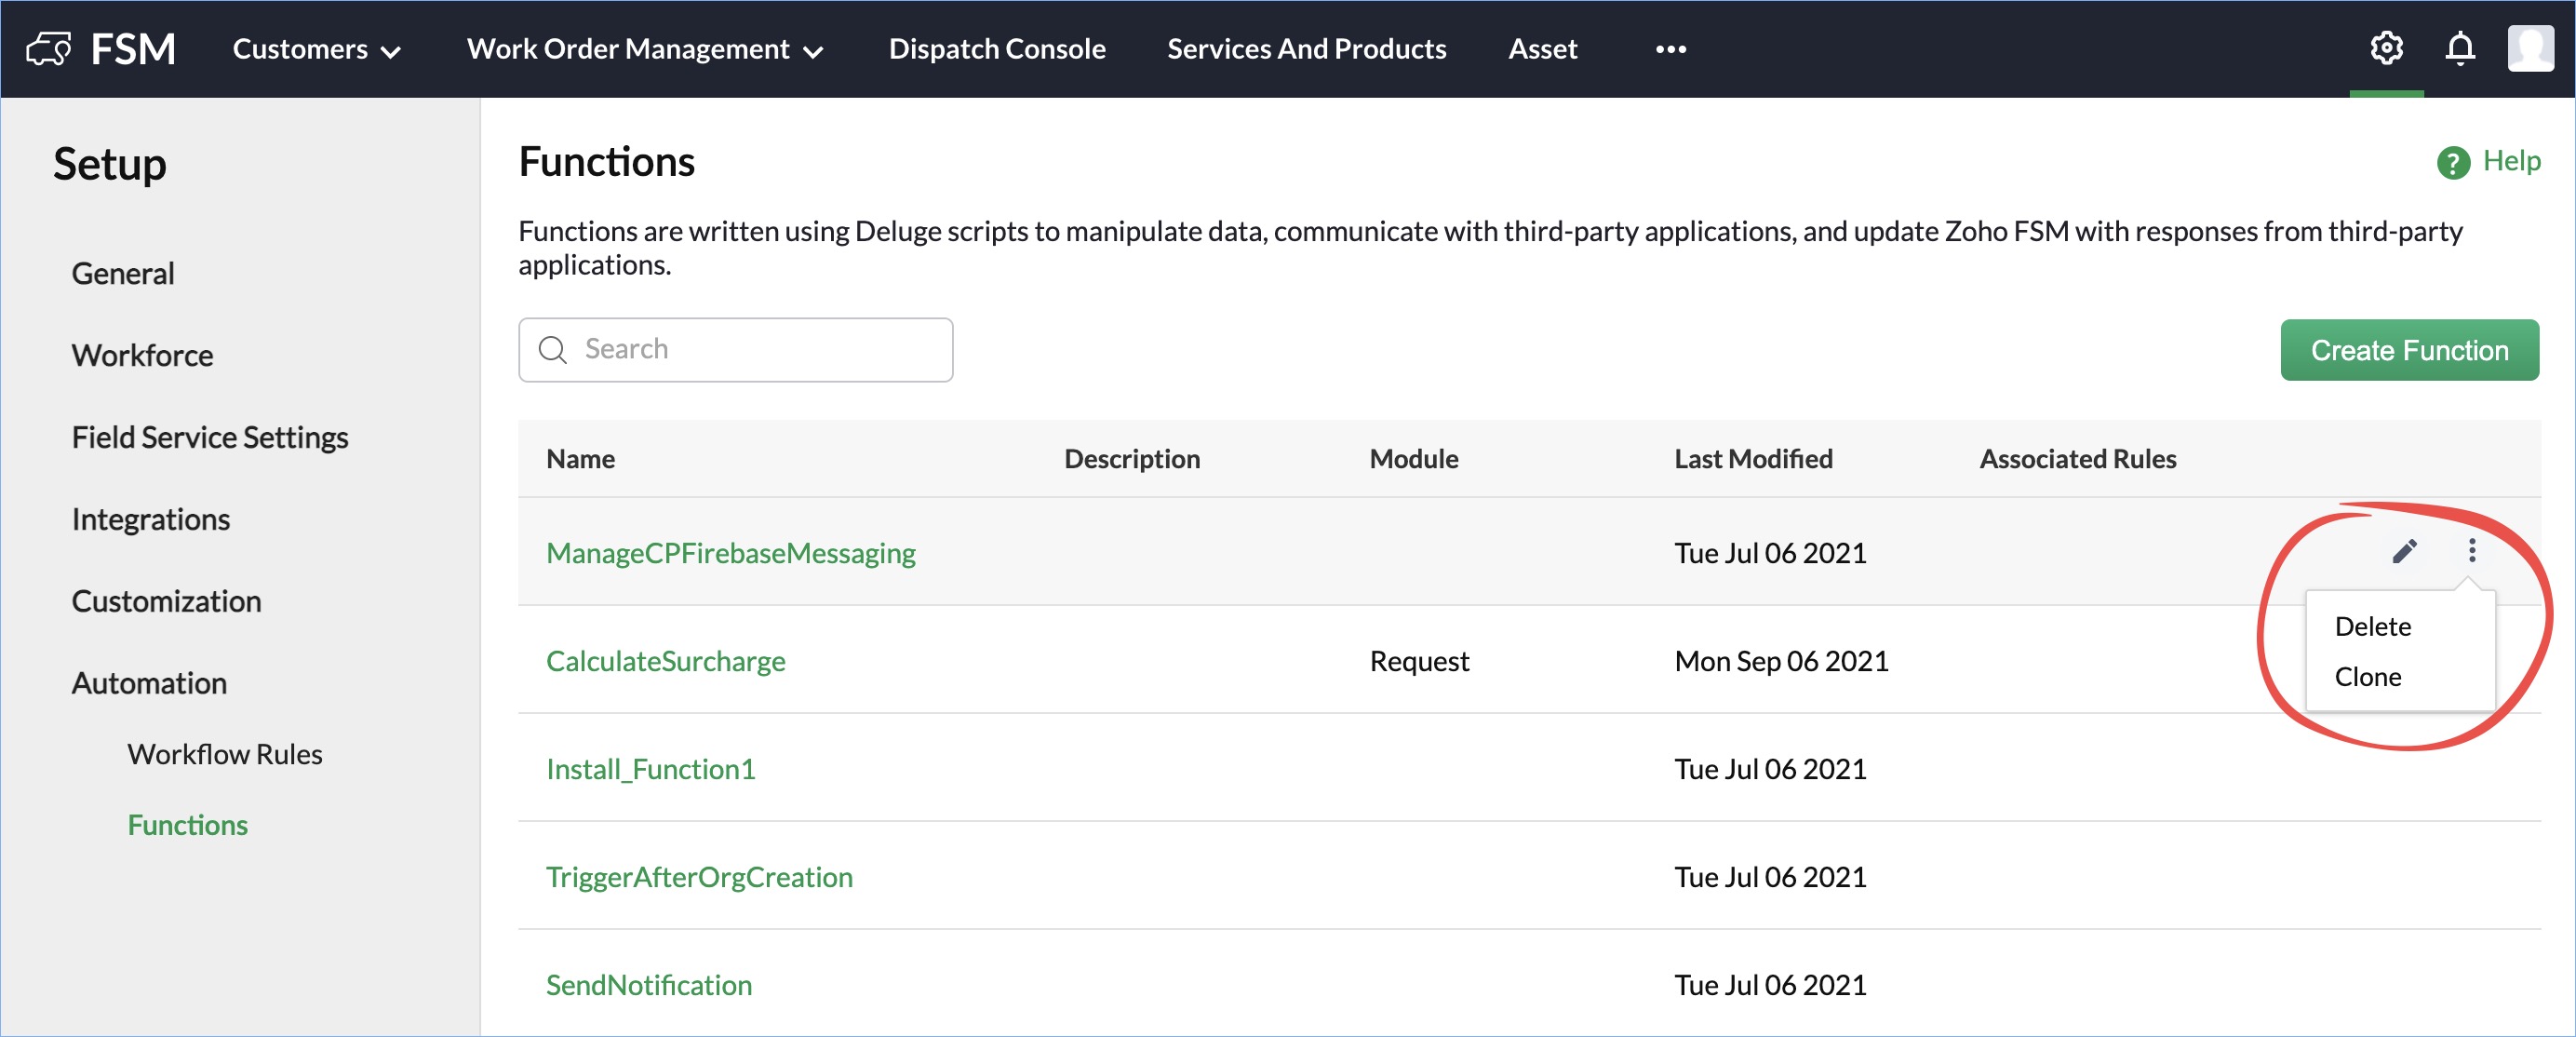Expand the Customers dropdown menu
The image size is (2576, 1037).
point(316,49)
